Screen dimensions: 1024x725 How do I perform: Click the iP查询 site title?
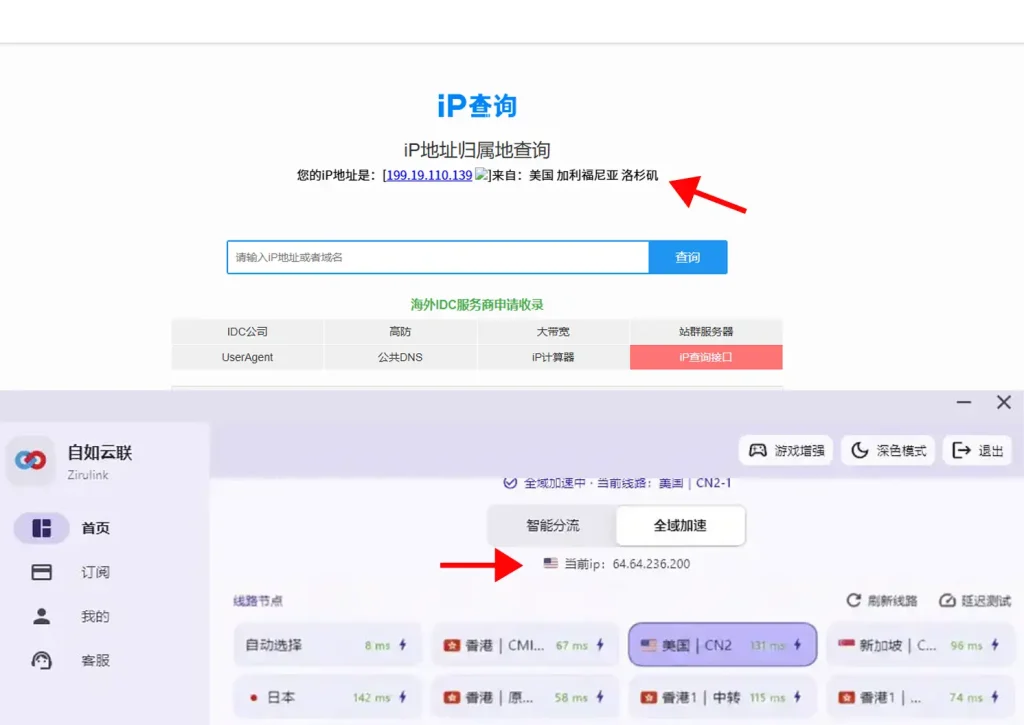tap(477, 106)
